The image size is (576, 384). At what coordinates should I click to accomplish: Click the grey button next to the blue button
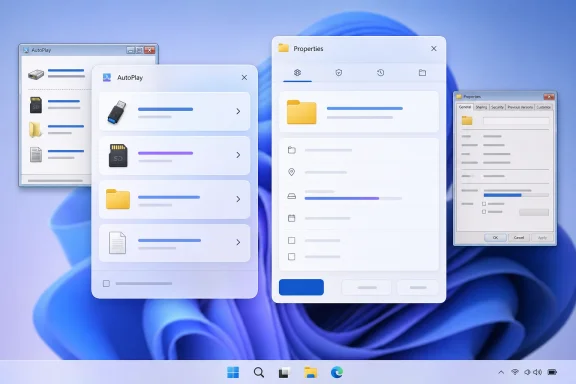367,287
